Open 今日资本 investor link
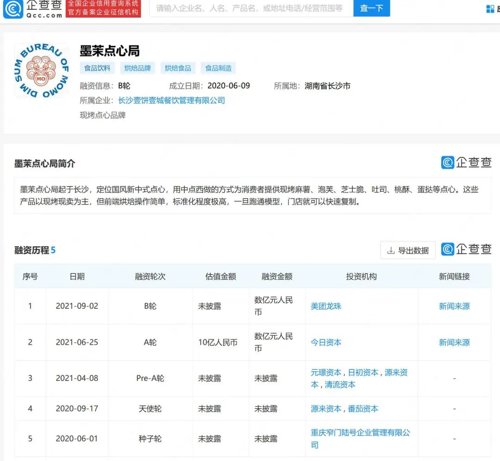 326,342
